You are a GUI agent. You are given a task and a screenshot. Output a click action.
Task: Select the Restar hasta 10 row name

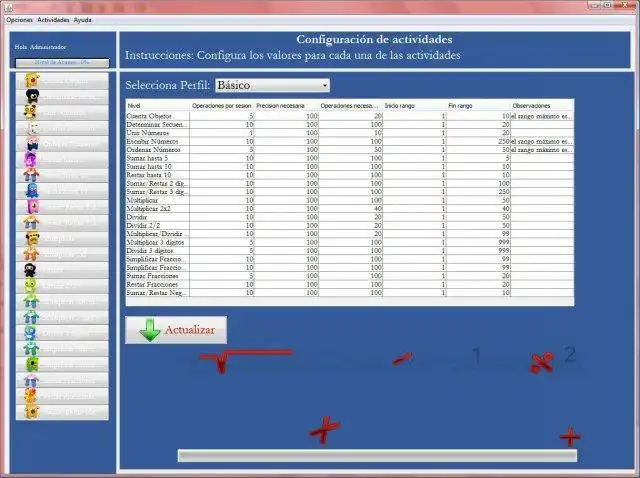tap(158, 175)
